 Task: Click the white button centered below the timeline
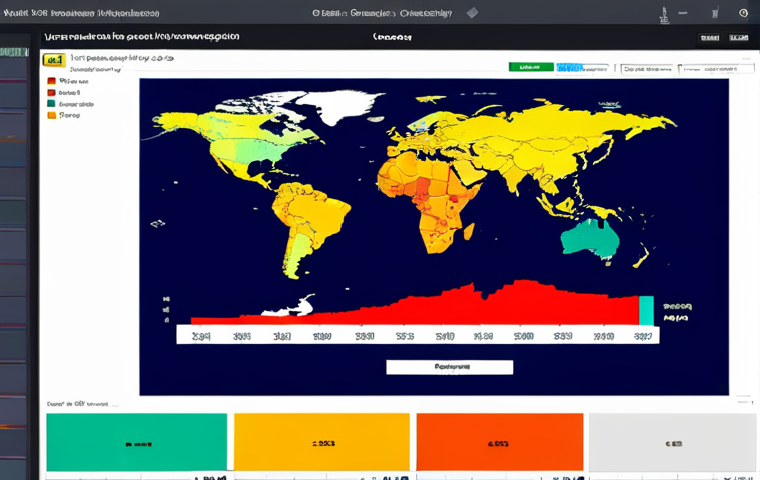pos(449,367)
